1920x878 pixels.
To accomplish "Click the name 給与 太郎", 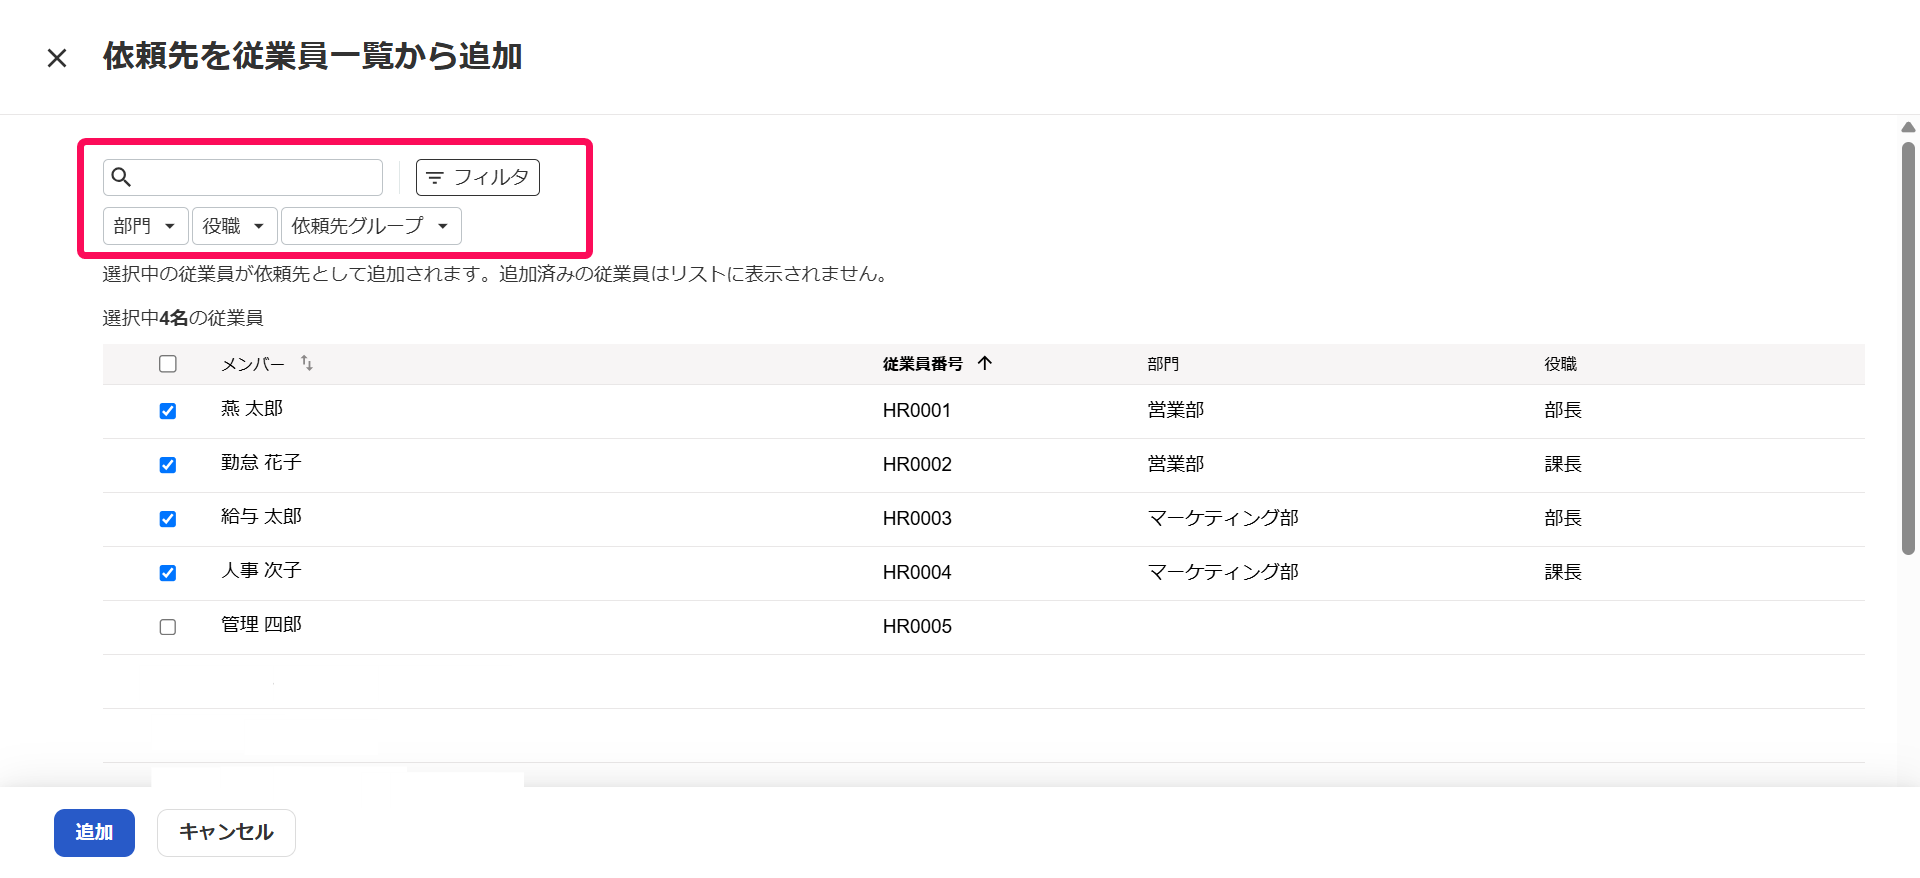I will [261, 517].
